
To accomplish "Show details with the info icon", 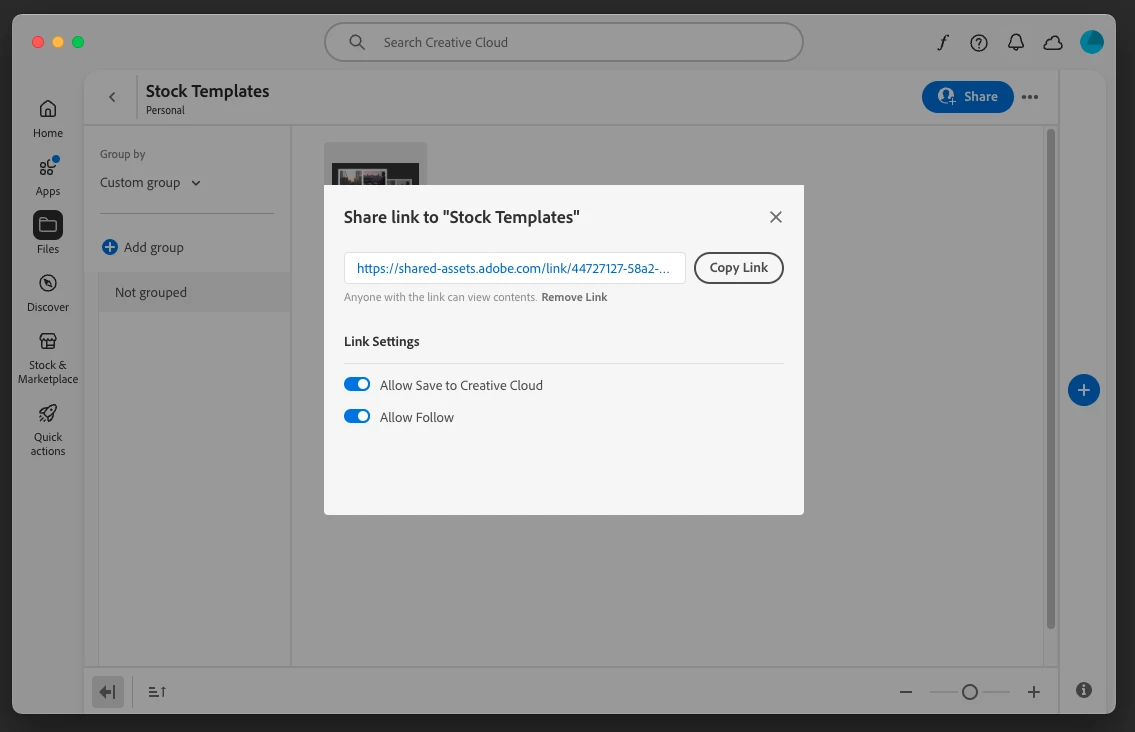I will [x=1084, y=690].
